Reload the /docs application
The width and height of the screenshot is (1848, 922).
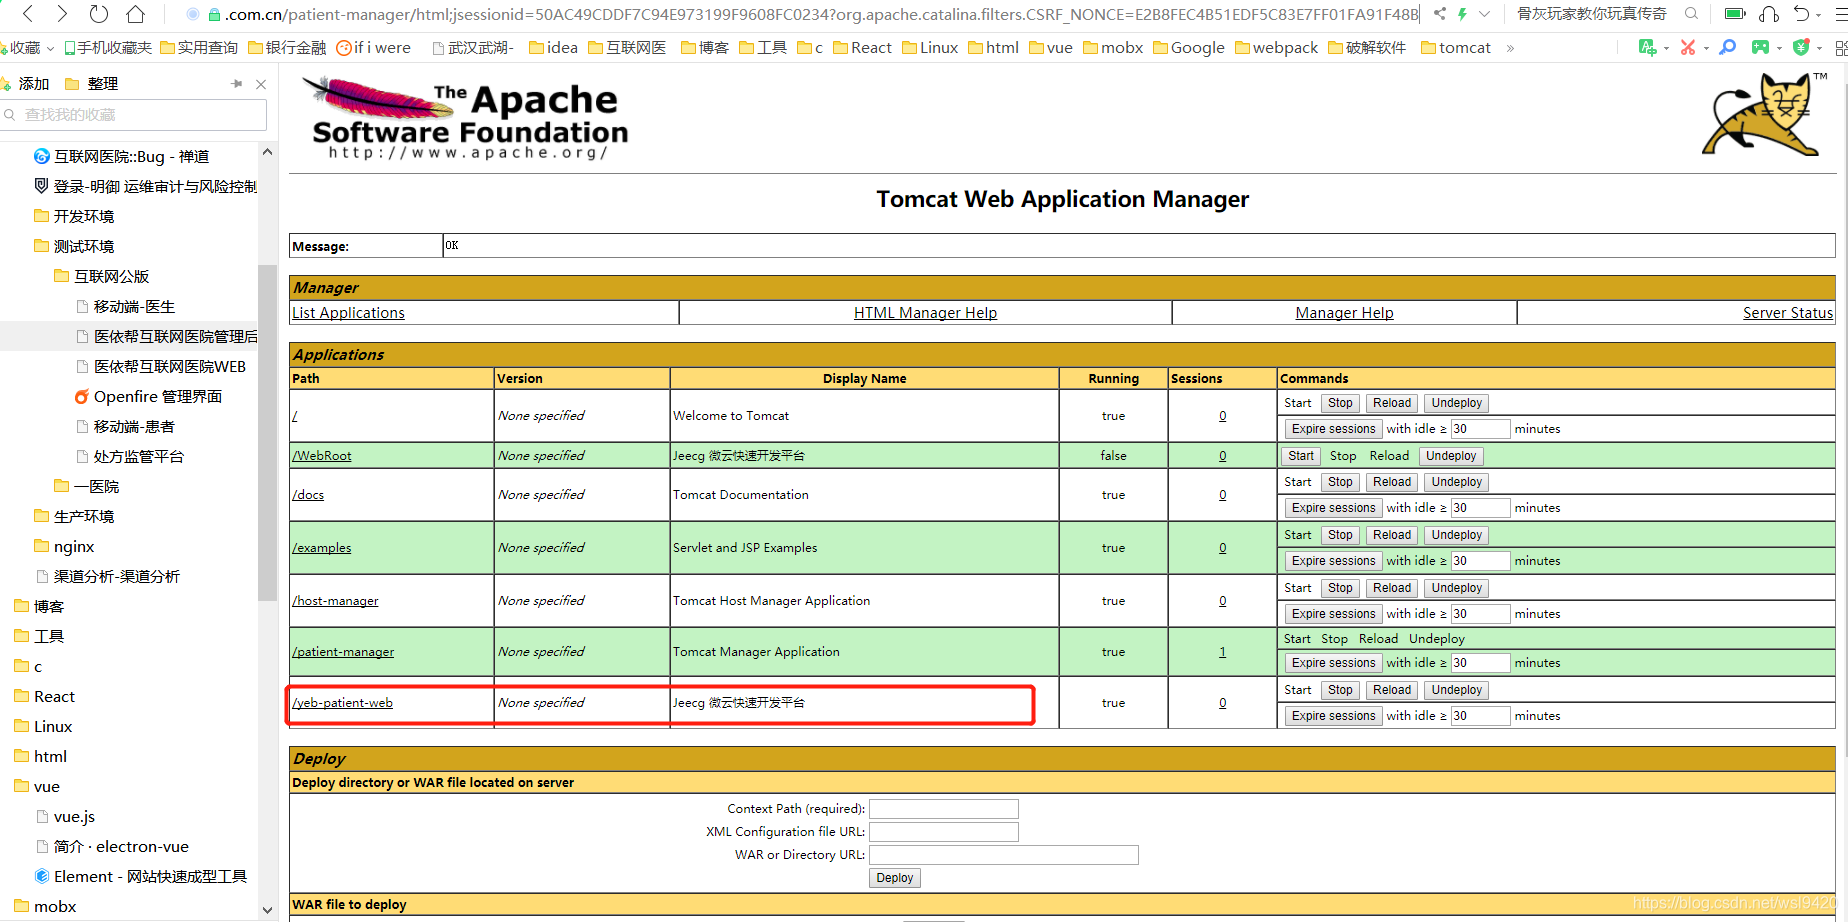1391,482
